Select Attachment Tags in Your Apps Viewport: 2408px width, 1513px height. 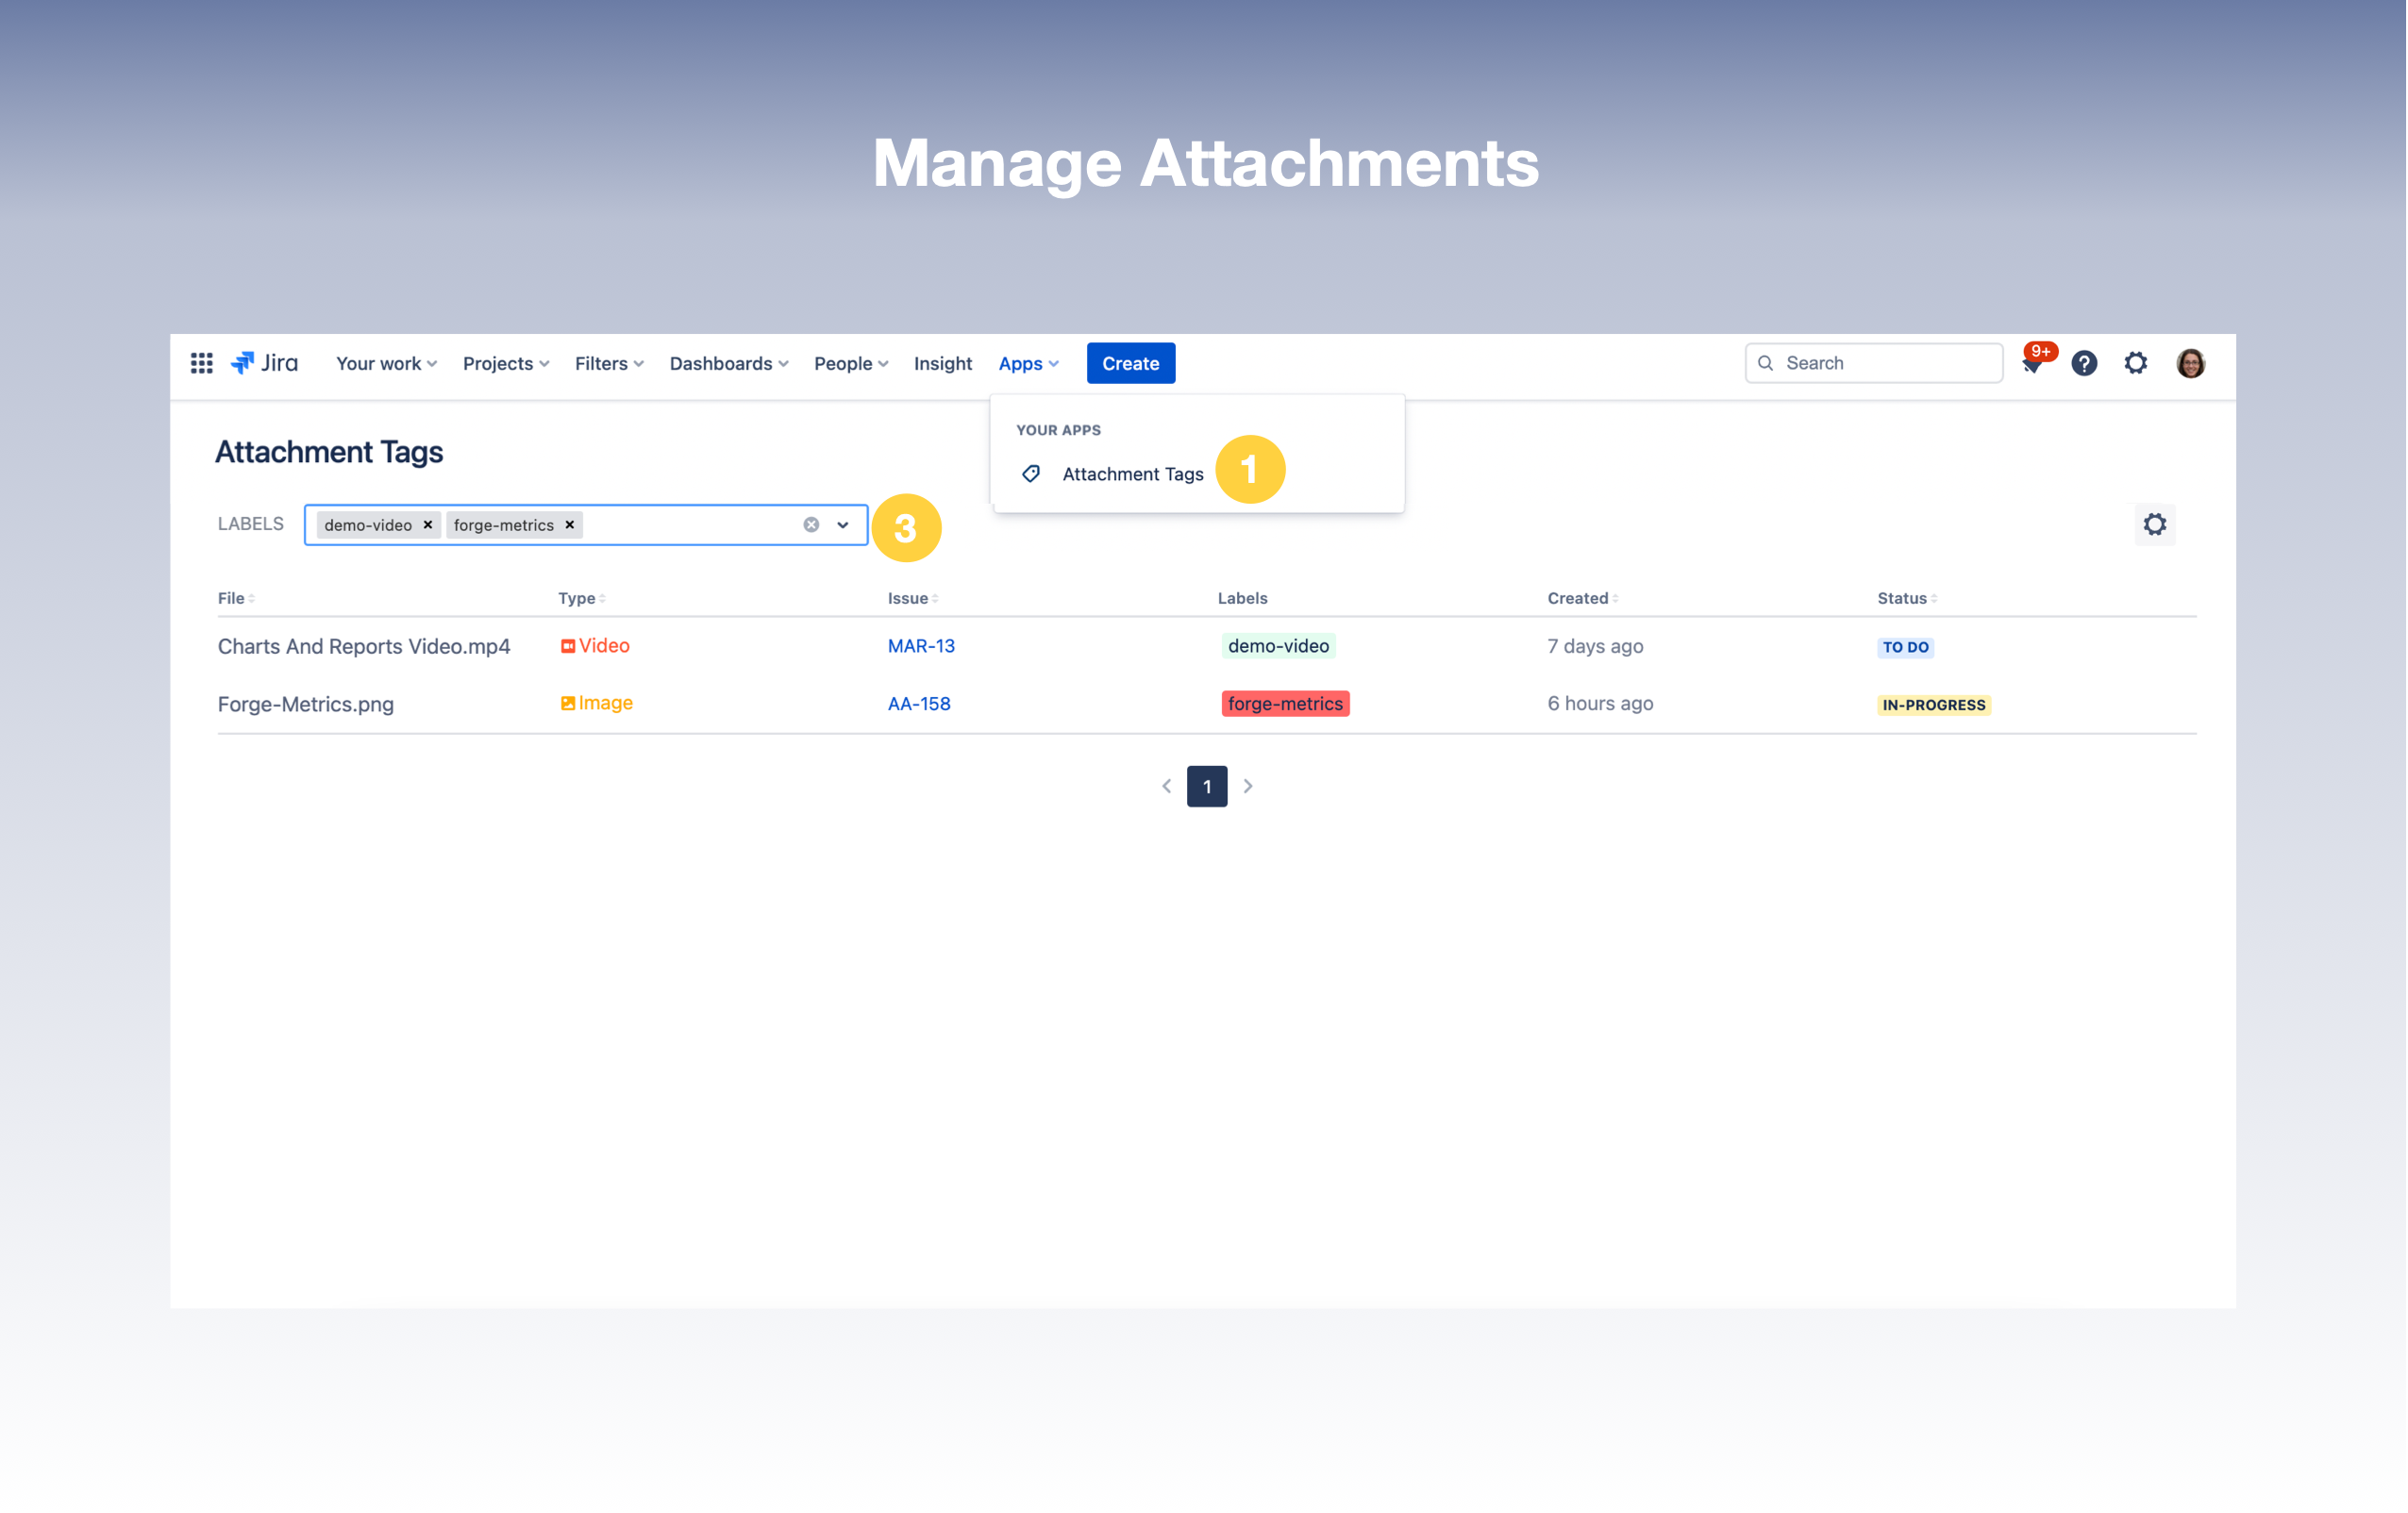pyautogui.click(x=1132, y=474)
